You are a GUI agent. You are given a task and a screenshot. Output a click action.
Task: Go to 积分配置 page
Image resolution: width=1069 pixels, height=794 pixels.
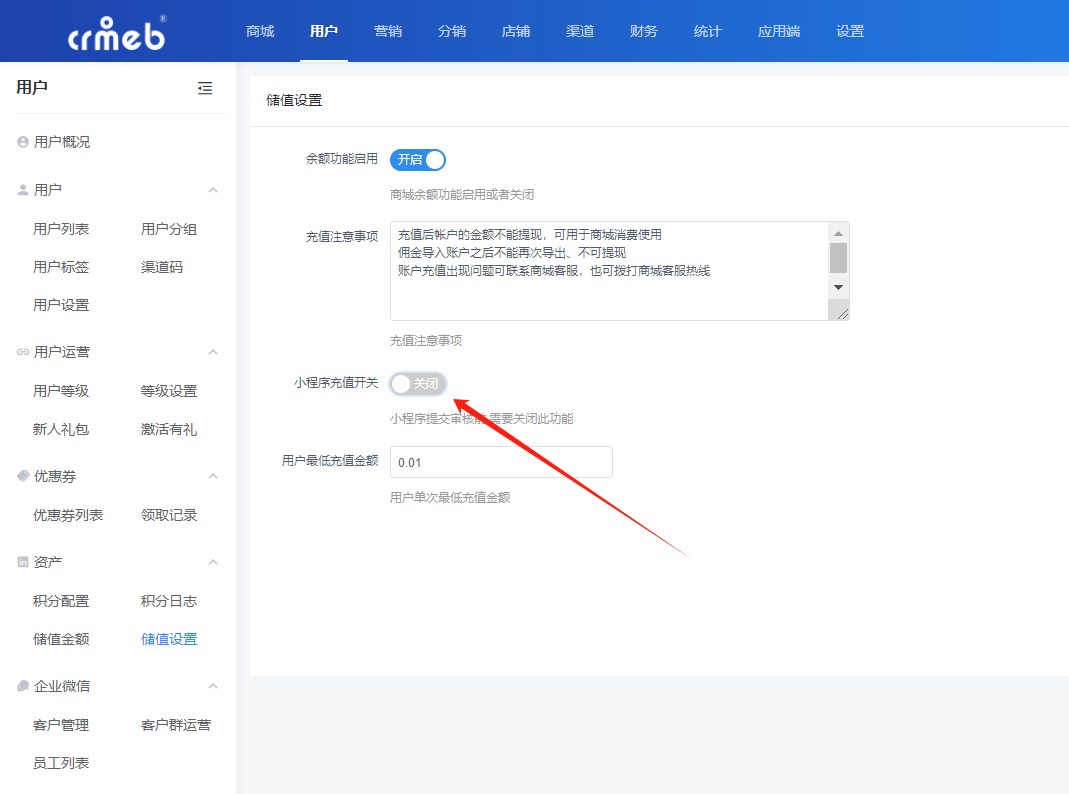tap(61, 601)
